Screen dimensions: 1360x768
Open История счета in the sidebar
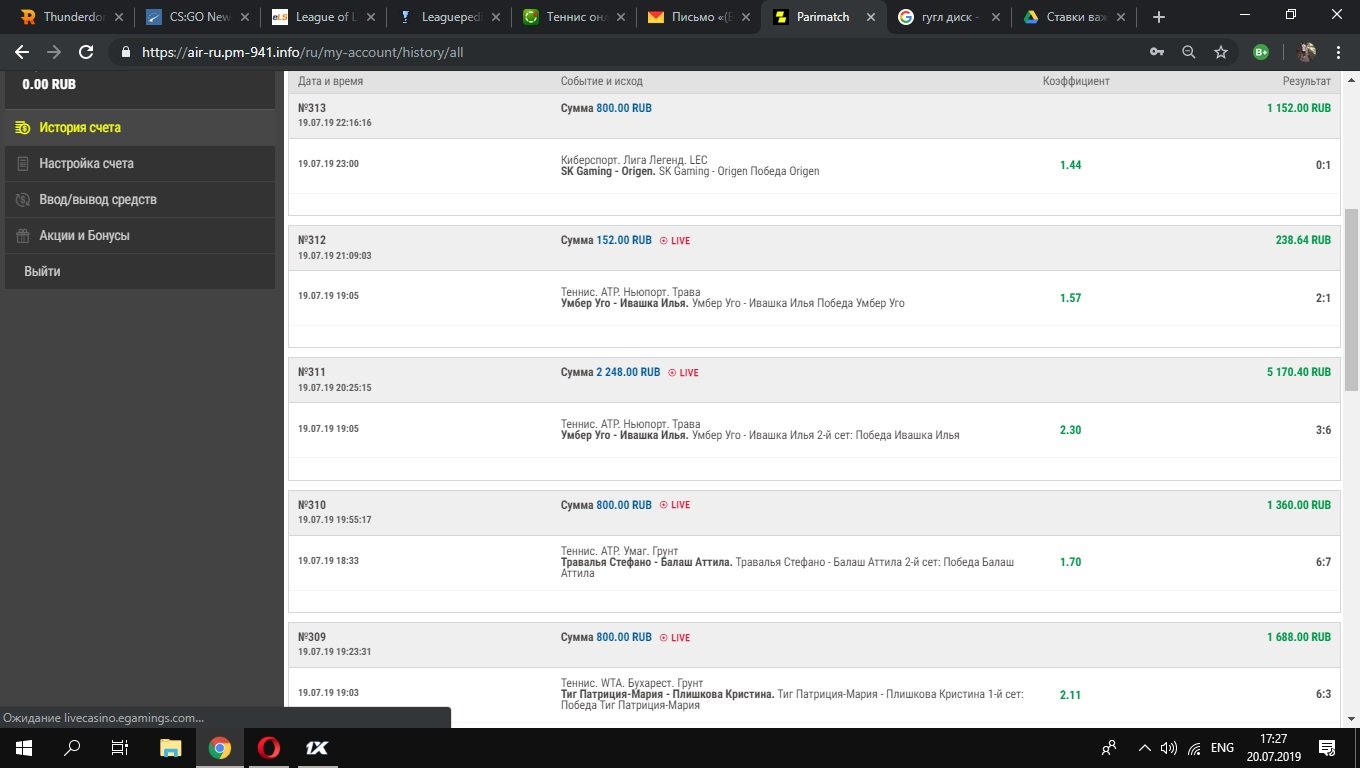80,128
